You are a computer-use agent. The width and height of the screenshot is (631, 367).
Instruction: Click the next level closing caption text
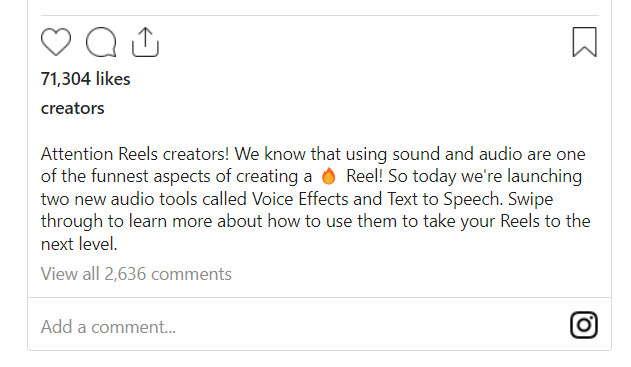pos(79,244)
